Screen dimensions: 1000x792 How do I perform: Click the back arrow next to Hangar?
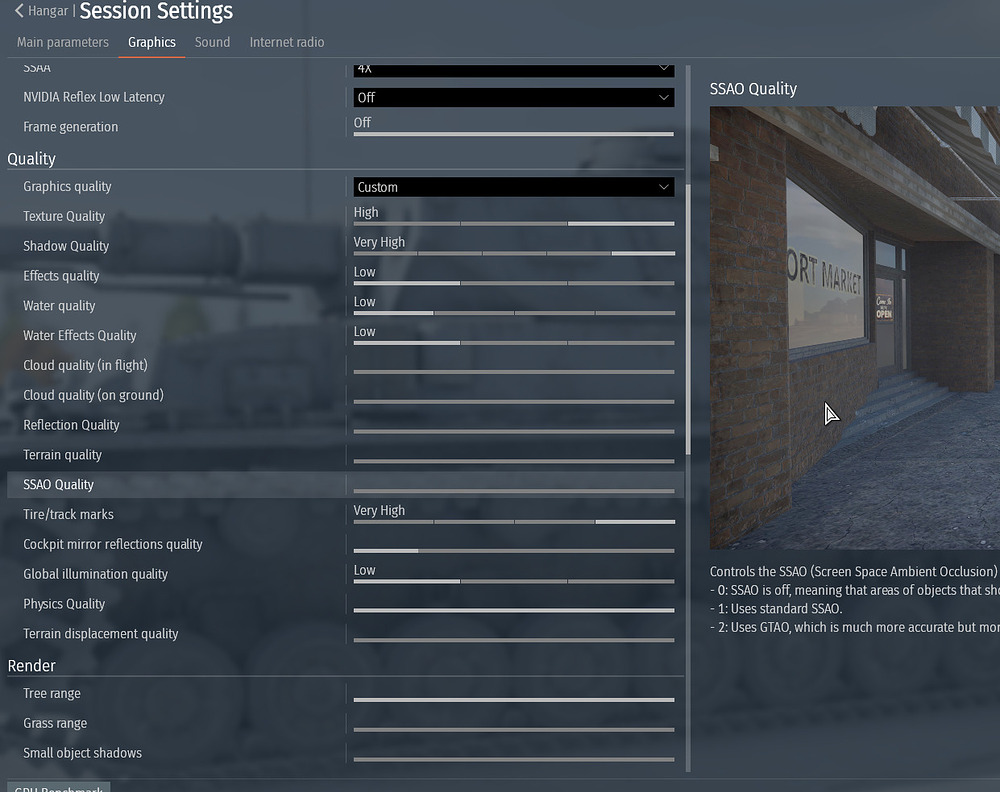tap(19, 12)
